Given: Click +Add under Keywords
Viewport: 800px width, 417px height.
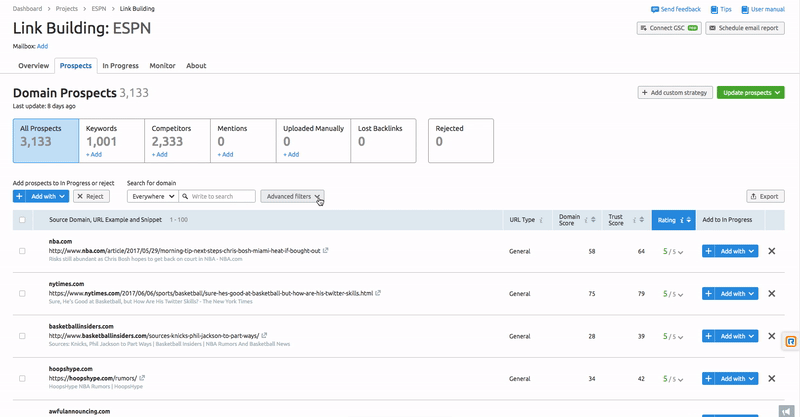Looking at the screenshot, I should pyautogui.click(x=94, y=154).
